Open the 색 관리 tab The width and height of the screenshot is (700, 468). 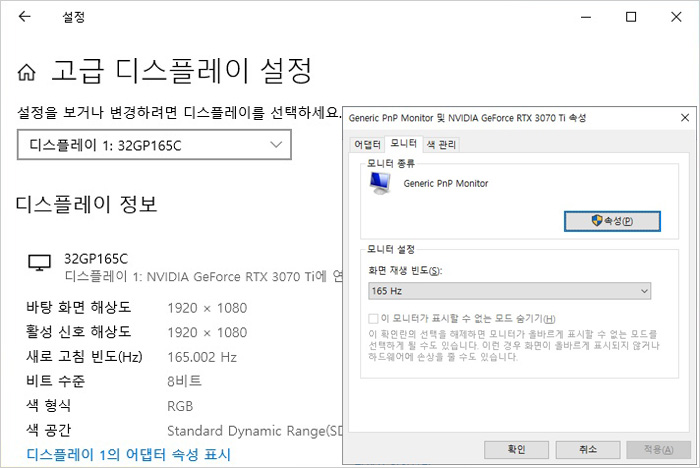click(441, 144)
